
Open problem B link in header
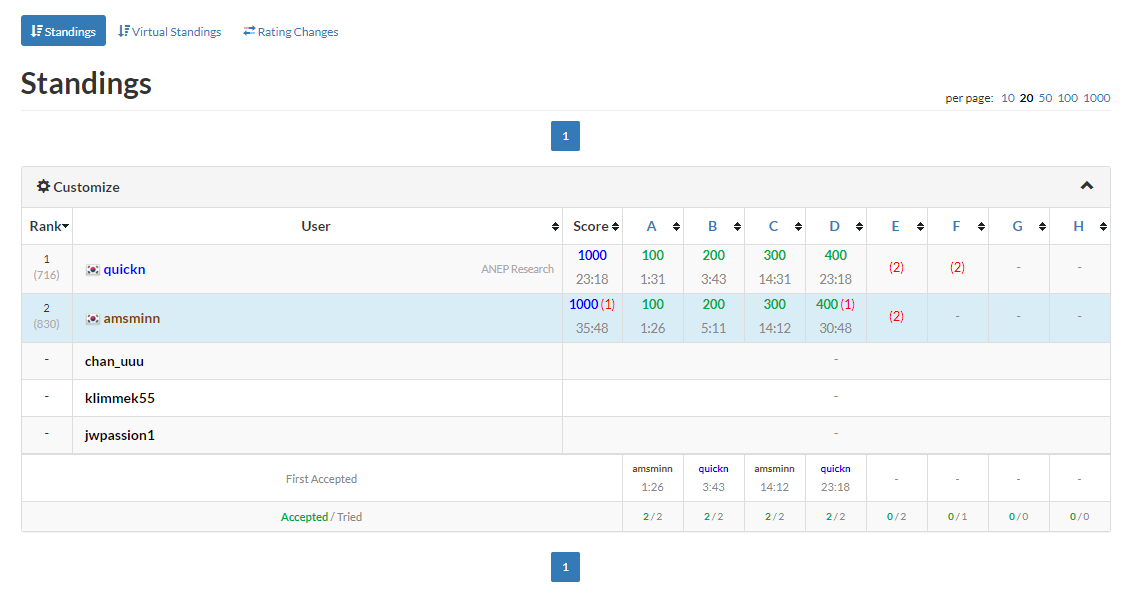click(x=712, y=226)
